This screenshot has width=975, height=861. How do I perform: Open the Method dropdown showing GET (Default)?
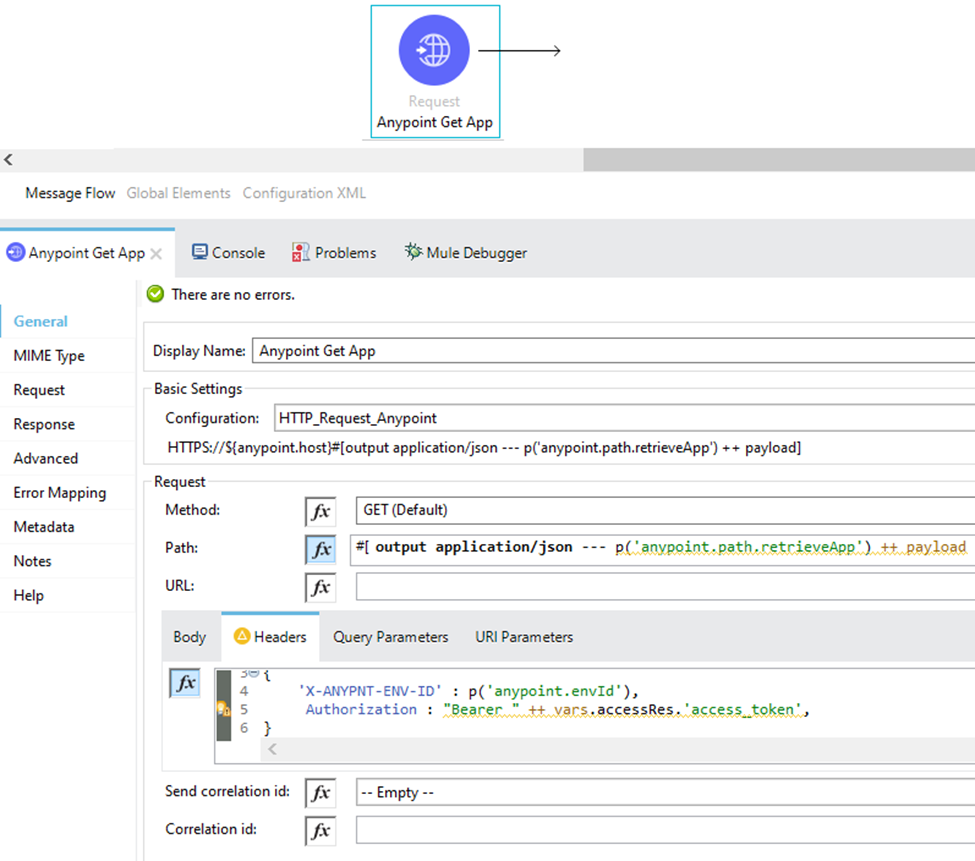point(665,510)
